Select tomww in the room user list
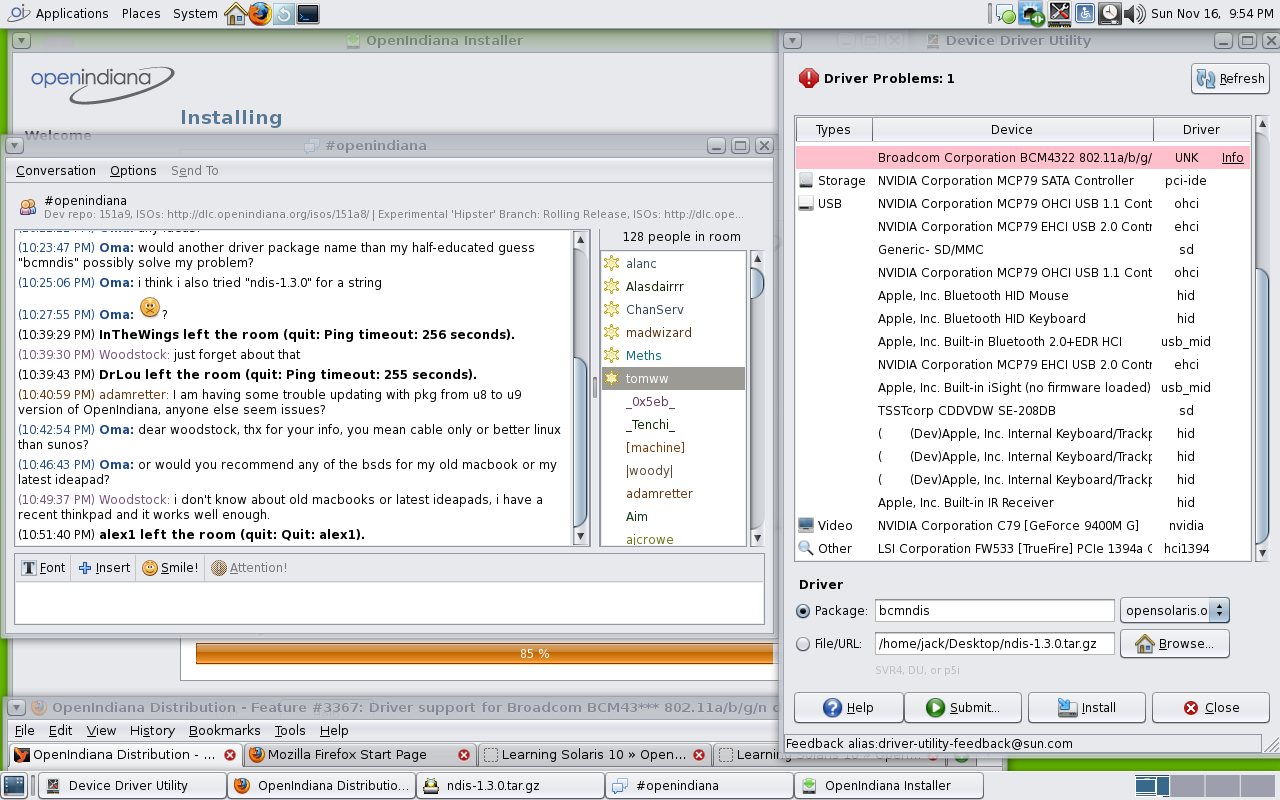 pyautogui.click(x=673, y=379)
